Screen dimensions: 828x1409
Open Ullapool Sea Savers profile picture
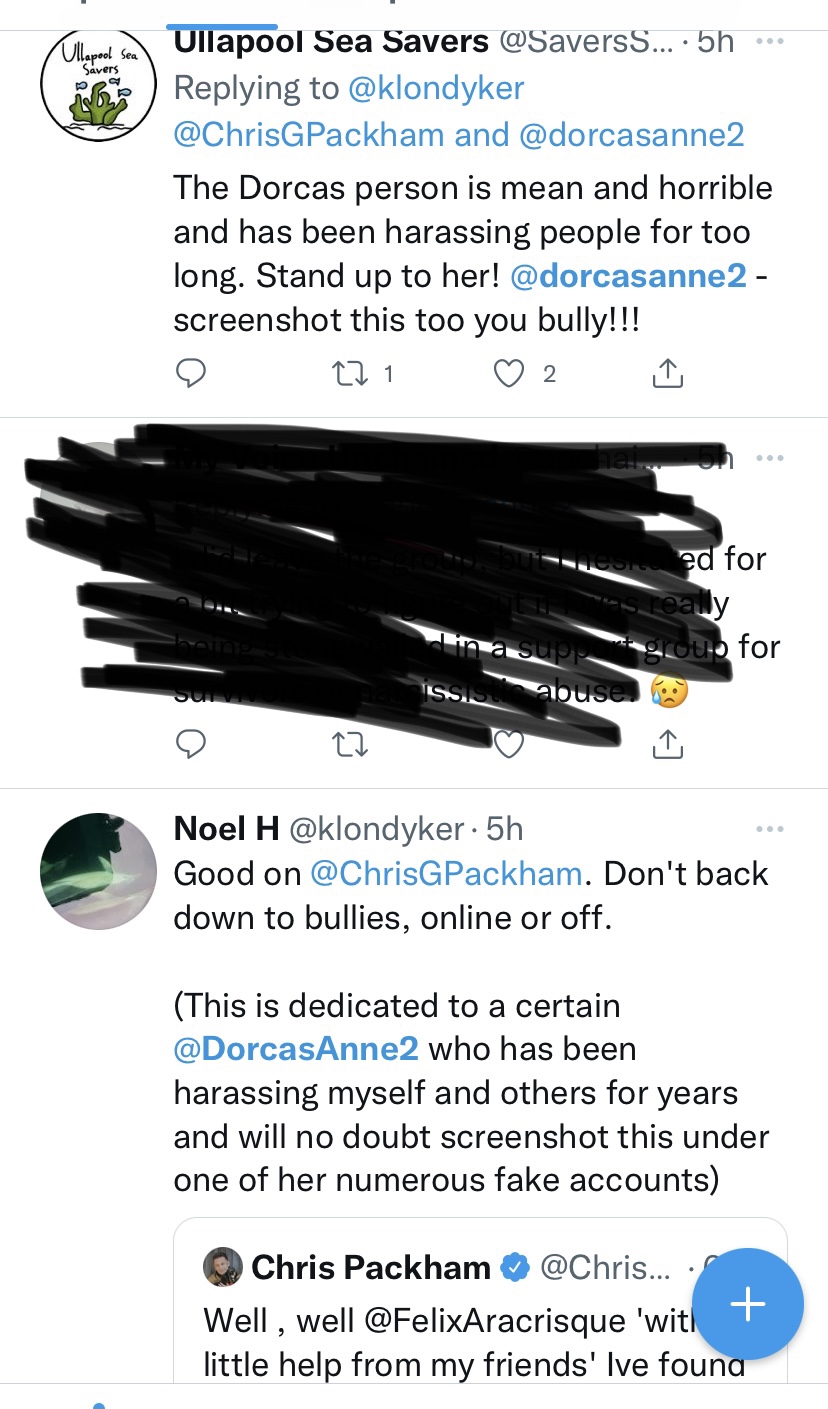[x=98, y=83]
